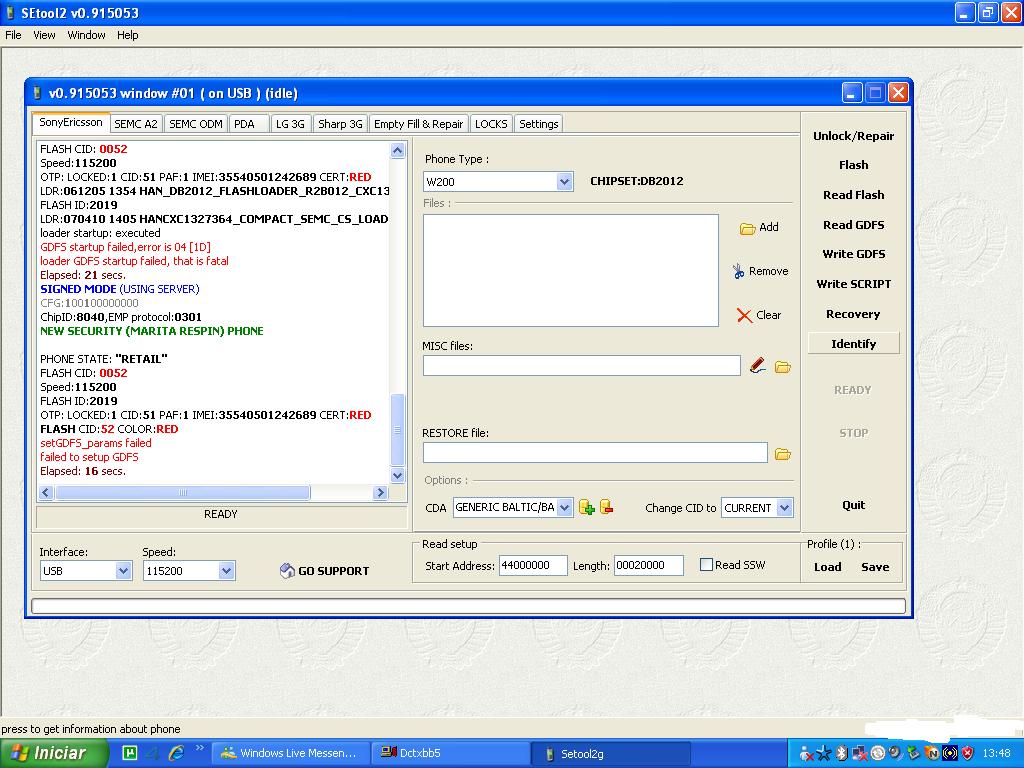Click the Identify button
This screenshot has width=1024, height=768.
tap(853, 344)
